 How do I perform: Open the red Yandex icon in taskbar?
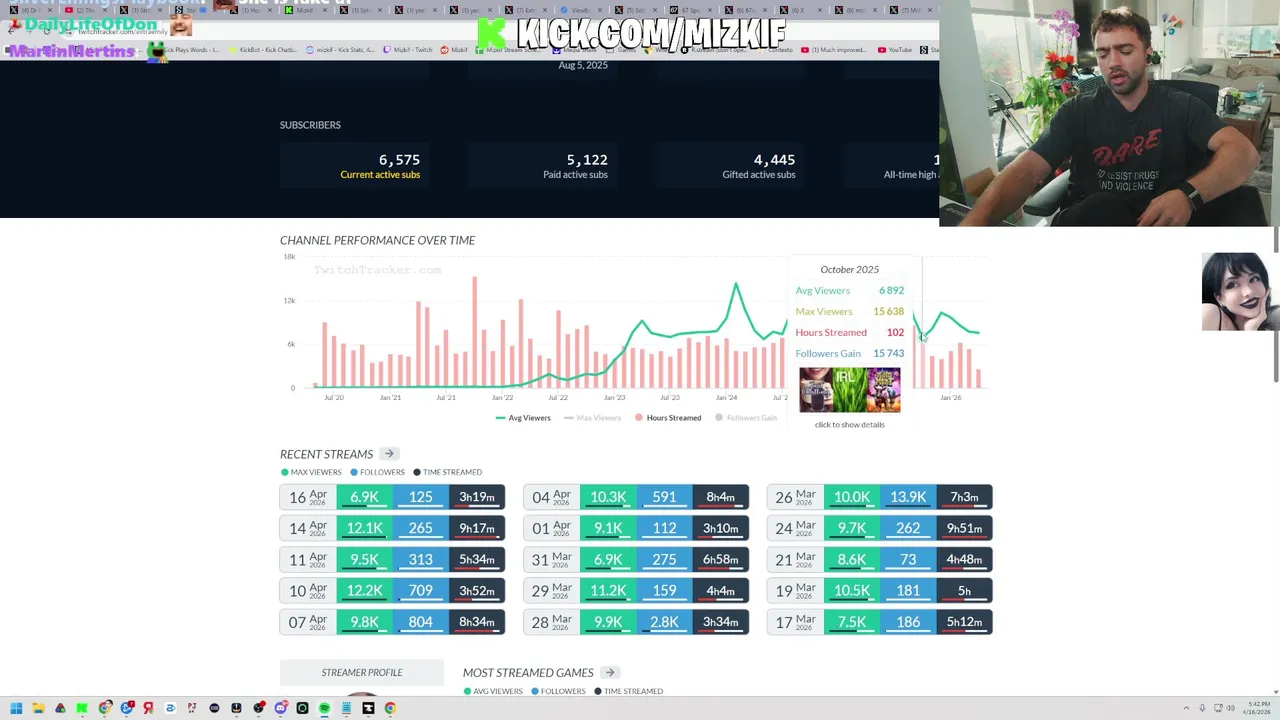pyautogui.click(x=148, y=708)
